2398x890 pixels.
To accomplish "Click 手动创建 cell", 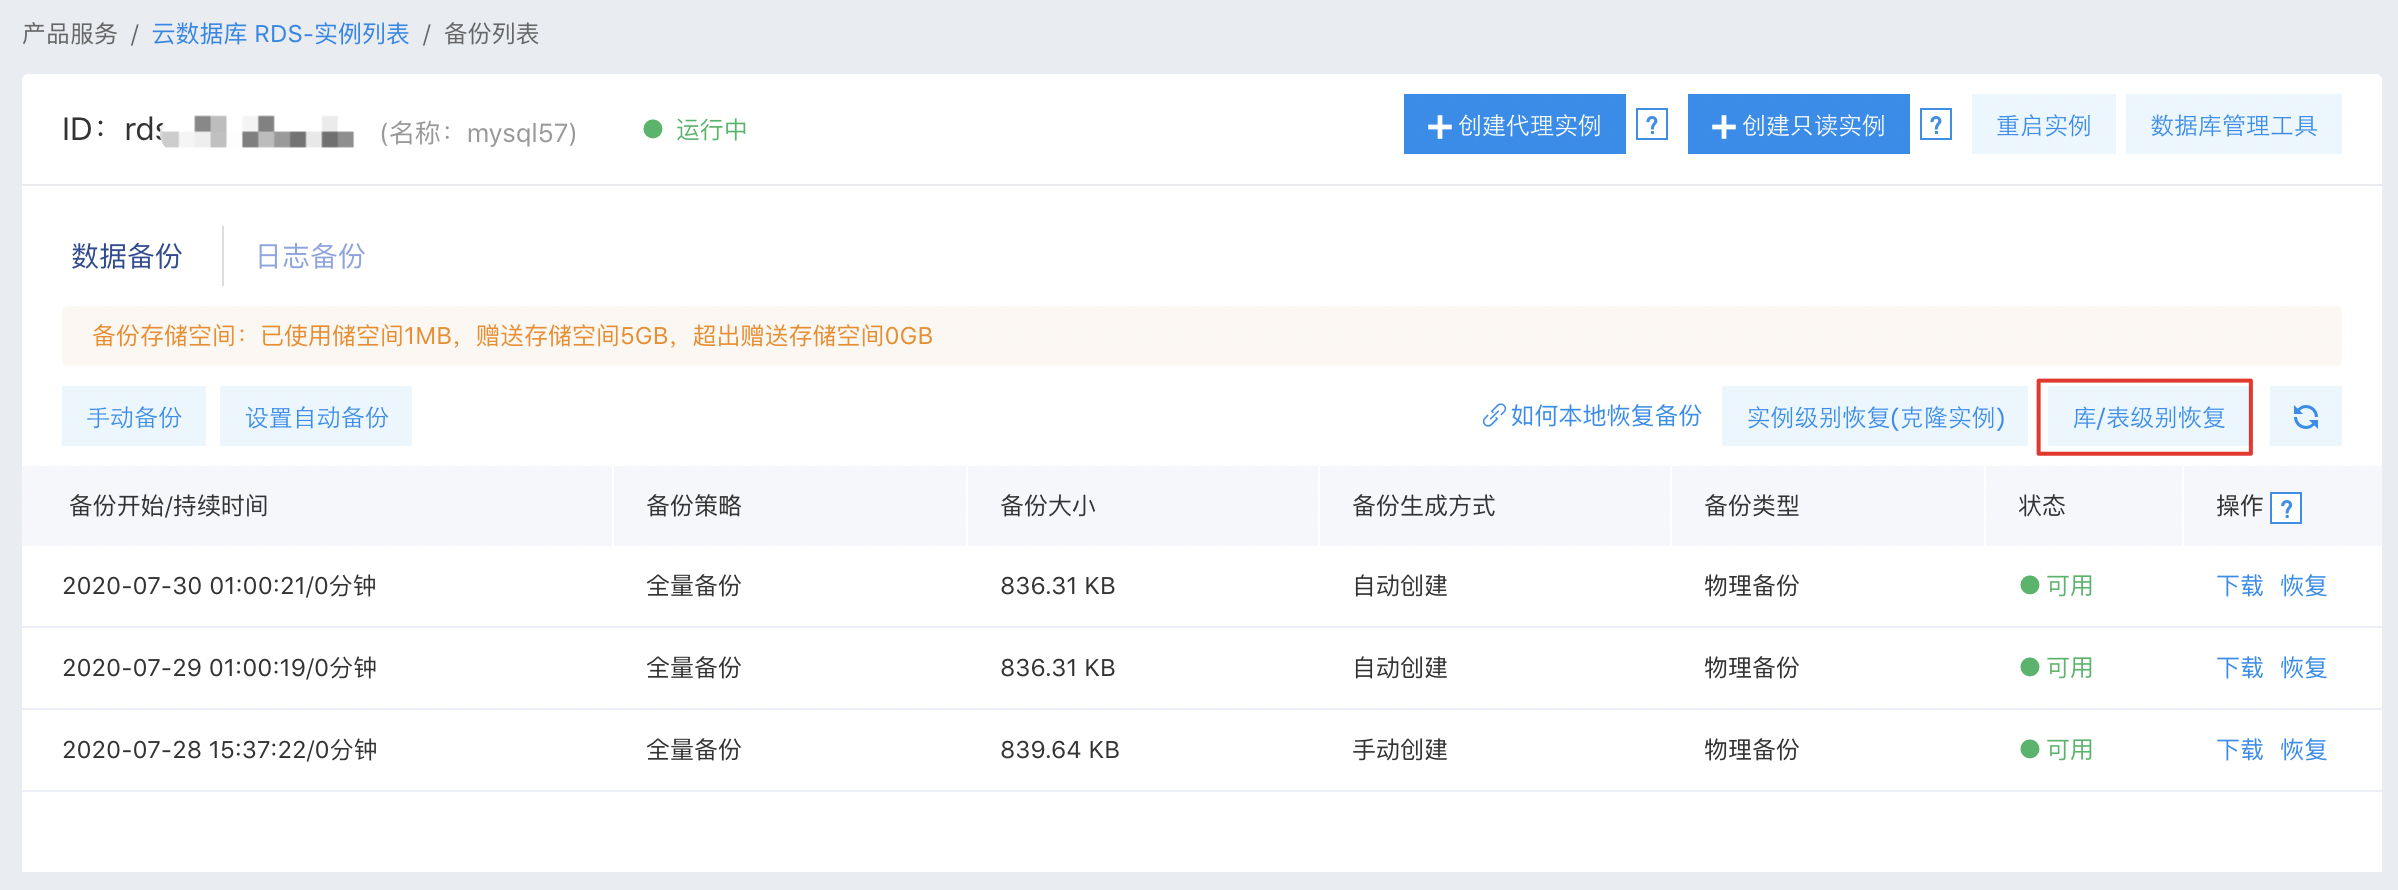I will tap(1400, 749).
